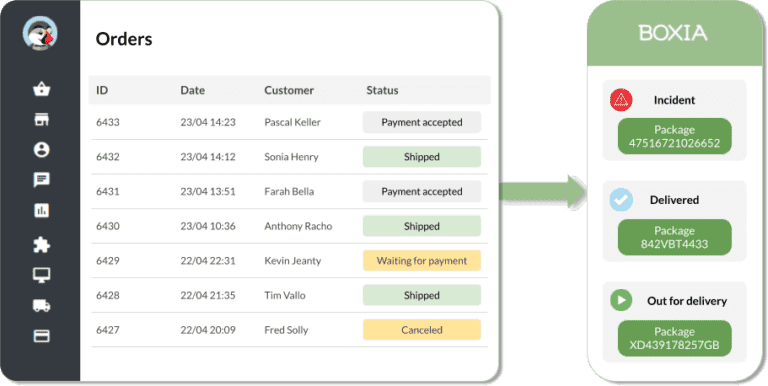Image resolution: width=768 pixels, height=386 pixels.
Task: Open the statistics bar chart icon
Action: tap(42, 210)
